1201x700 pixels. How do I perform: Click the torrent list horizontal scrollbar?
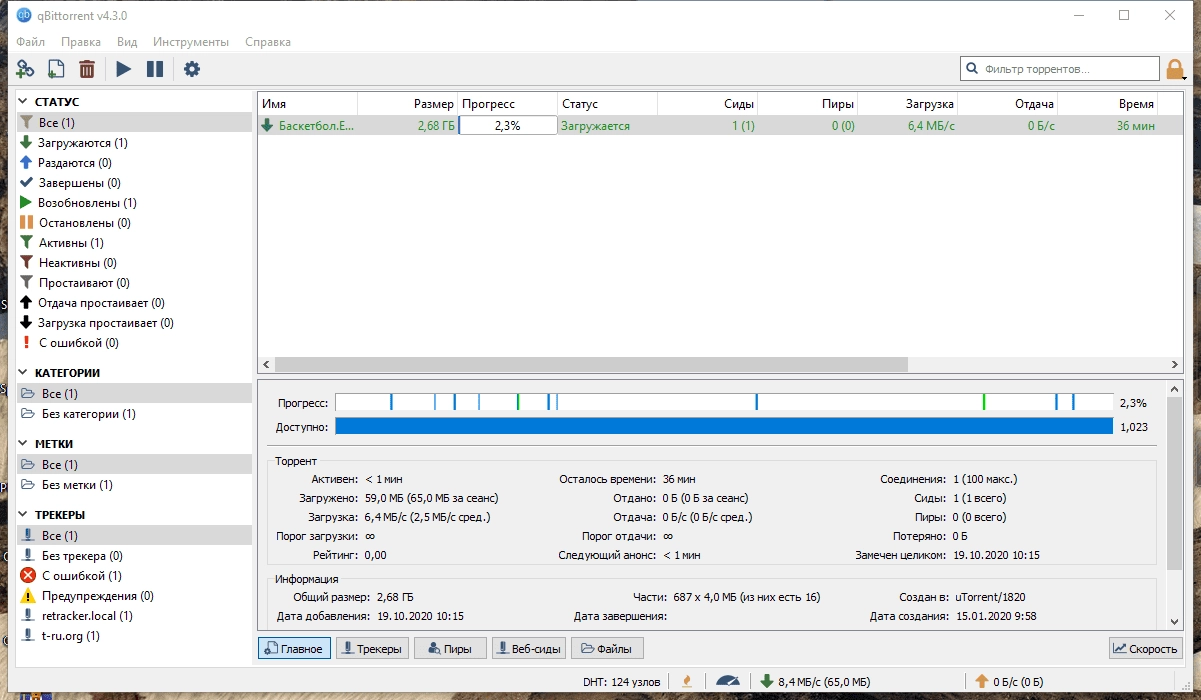(x=591, y=365)
